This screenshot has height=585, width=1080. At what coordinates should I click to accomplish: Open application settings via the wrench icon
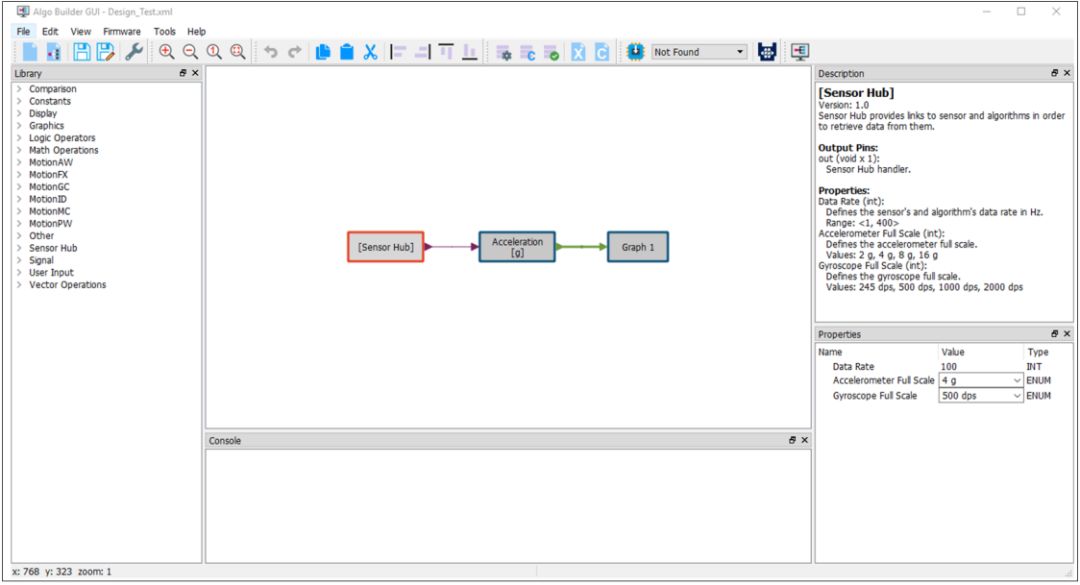tap(134, 52)
